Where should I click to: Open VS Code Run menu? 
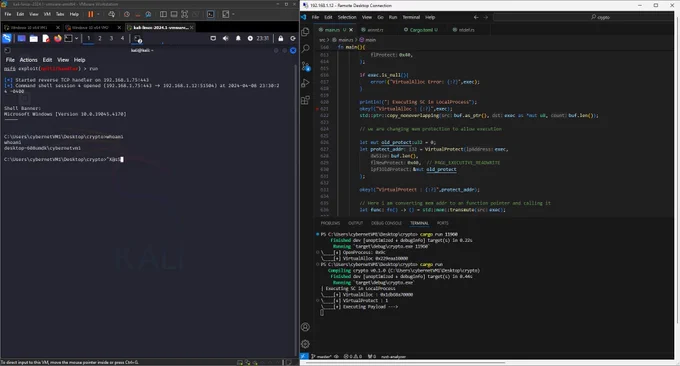(393, 17)
